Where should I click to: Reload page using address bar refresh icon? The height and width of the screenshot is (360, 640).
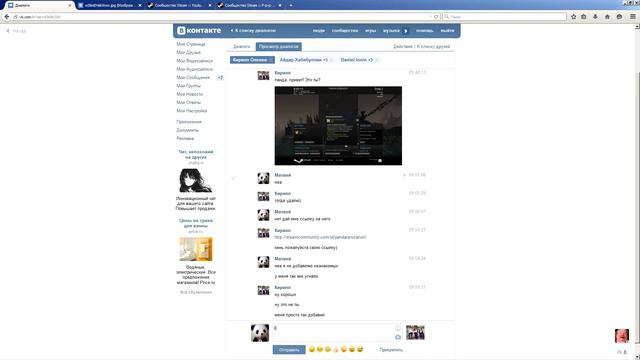436,17
